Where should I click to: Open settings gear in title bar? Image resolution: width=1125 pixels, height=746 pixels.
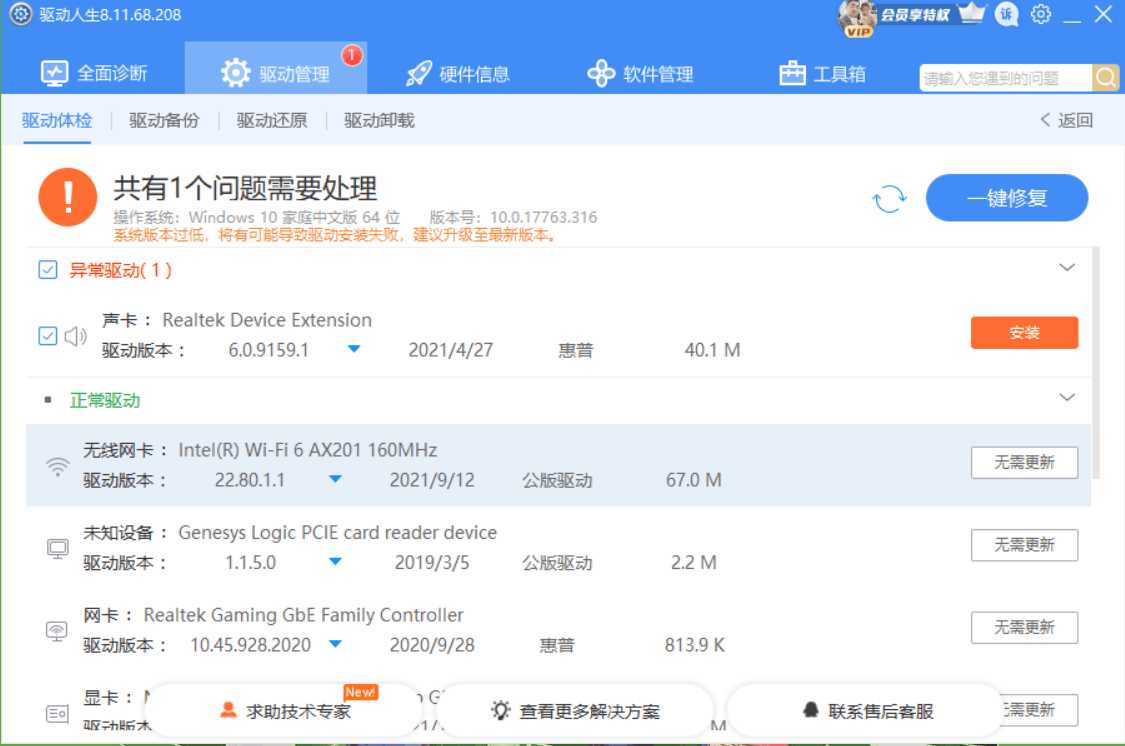[x=1041, y=15]
